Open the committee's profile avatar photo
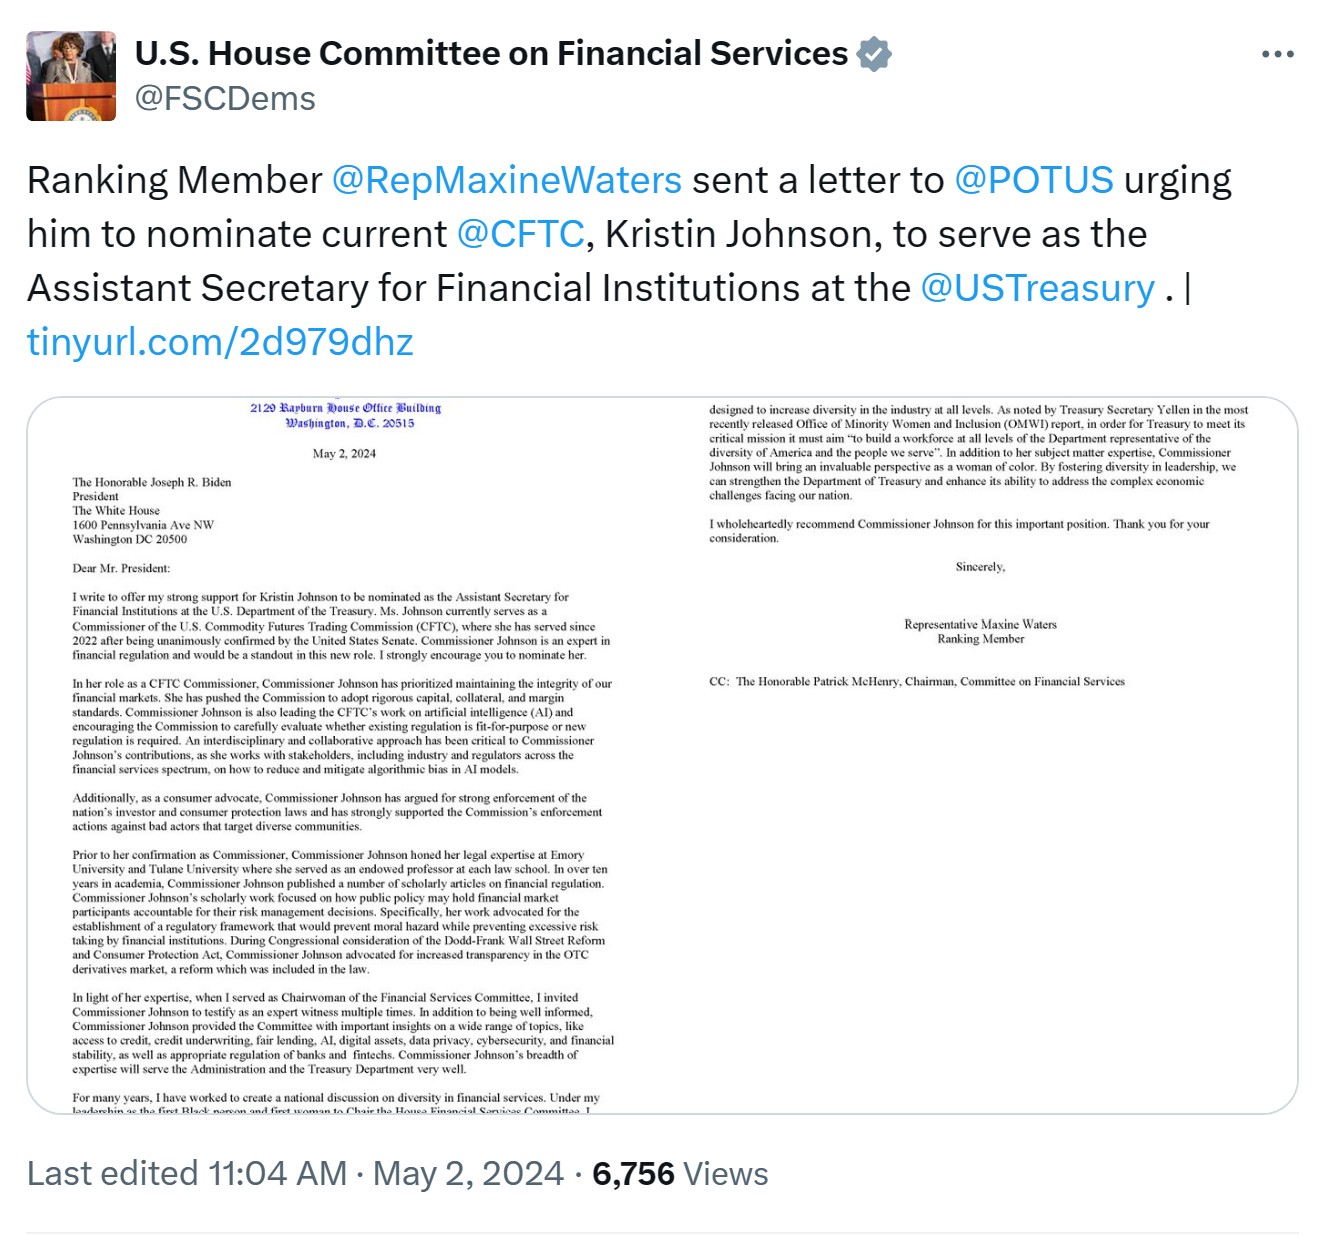Image resolution: width=1335 pixels, height=1235 pixels. click(71, 76)
